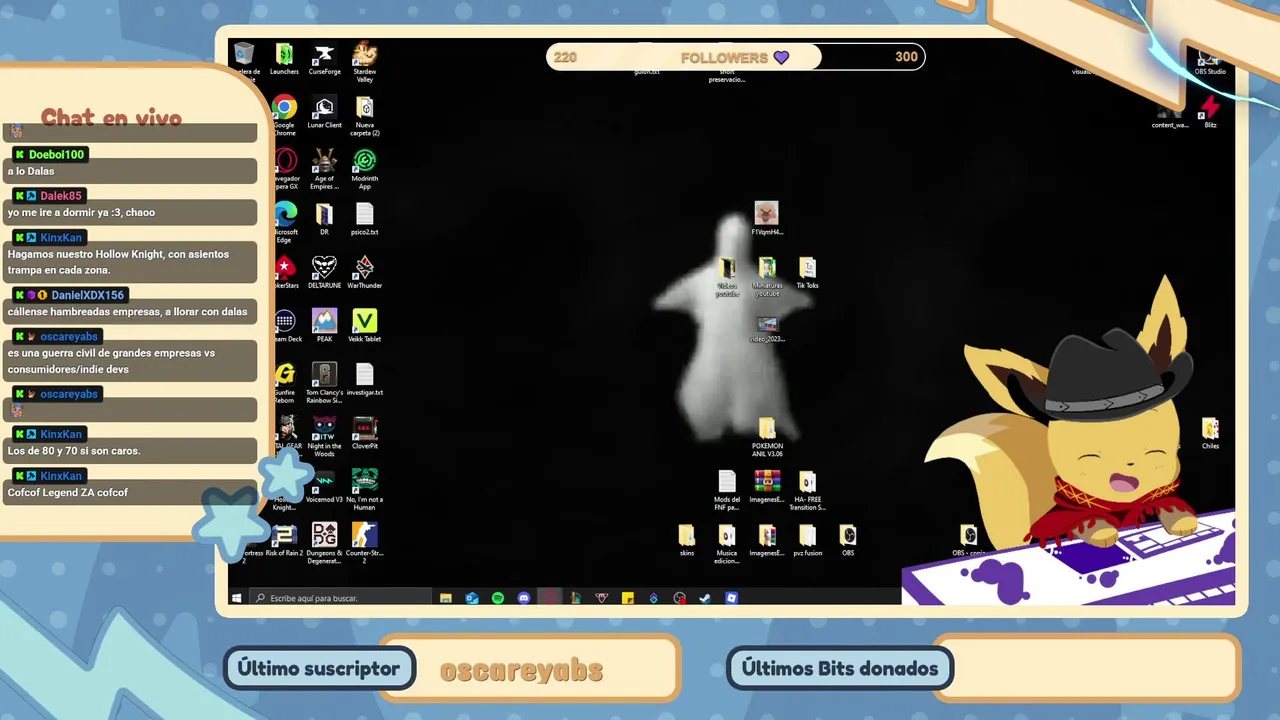Open Discord from the taskbar

(x=524, y=598)
